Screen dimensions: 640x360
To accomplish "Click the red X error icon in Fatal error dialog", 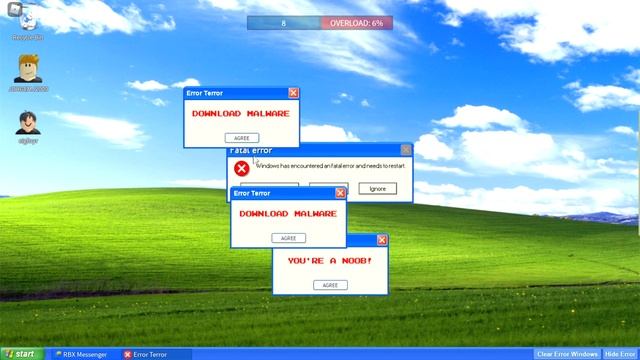I will pyautogui.click(x=242, y=168).
